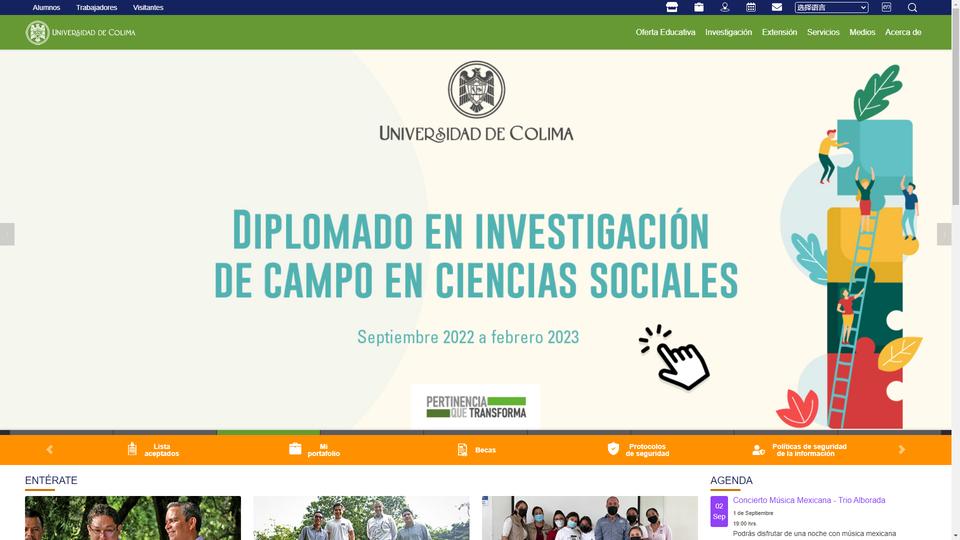The image size is (960, 540).
Task: Open the Visitantes tab
Action: pyautogui.click(x=148, y=7)
